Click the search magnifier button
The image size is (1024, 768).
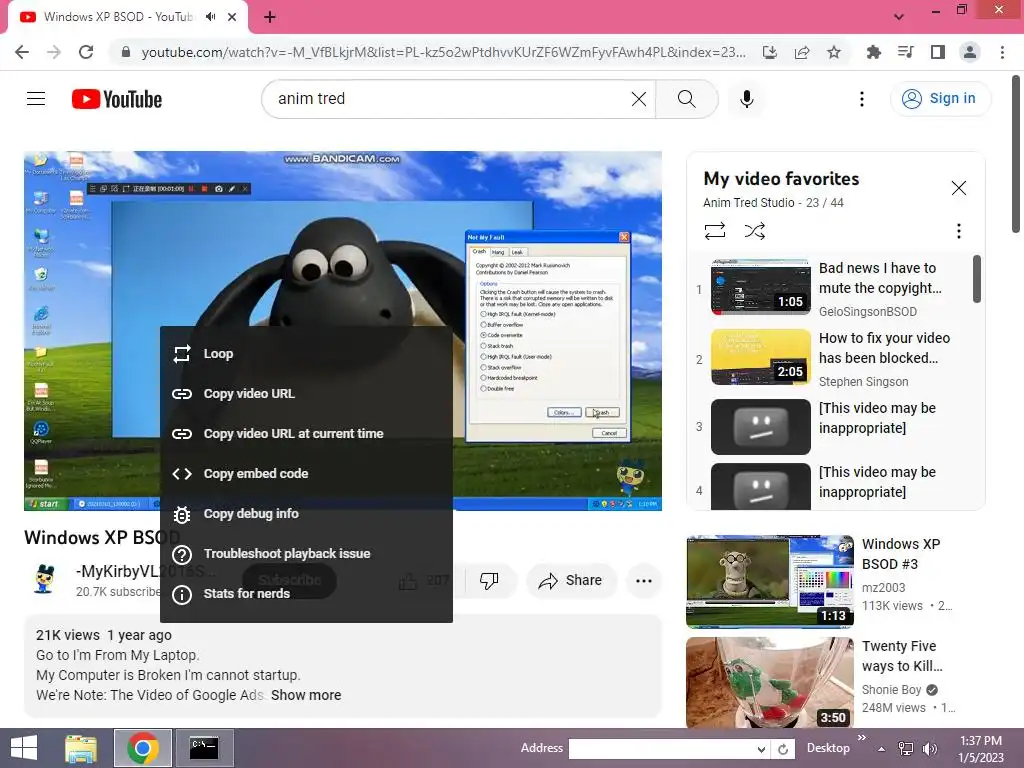(686, 99)
